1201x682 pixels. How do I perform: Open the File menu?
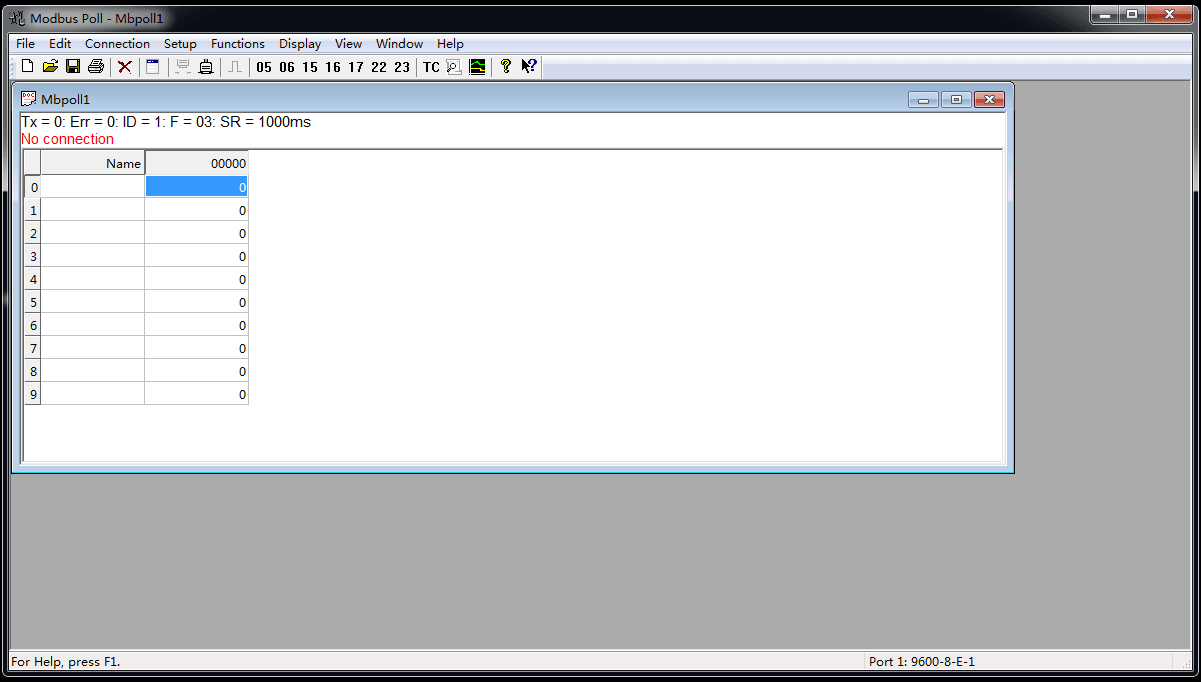point(25,44)
